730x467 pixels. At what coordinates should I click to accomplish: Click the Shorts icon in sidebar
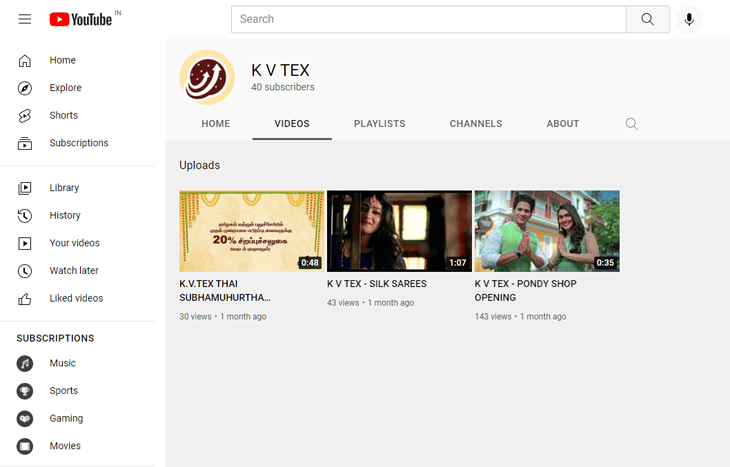[x=25, y=115]
